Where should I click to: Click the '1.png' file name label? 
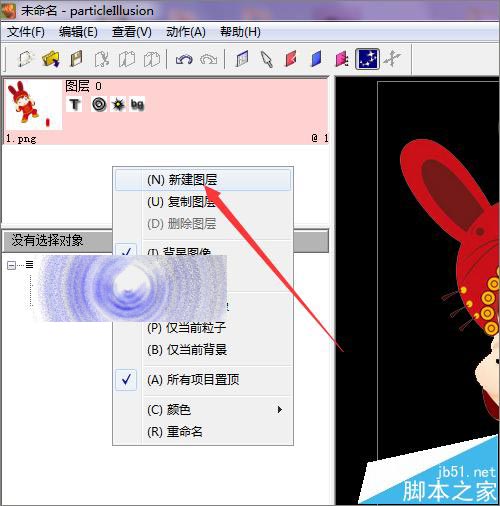coord(21,138)
